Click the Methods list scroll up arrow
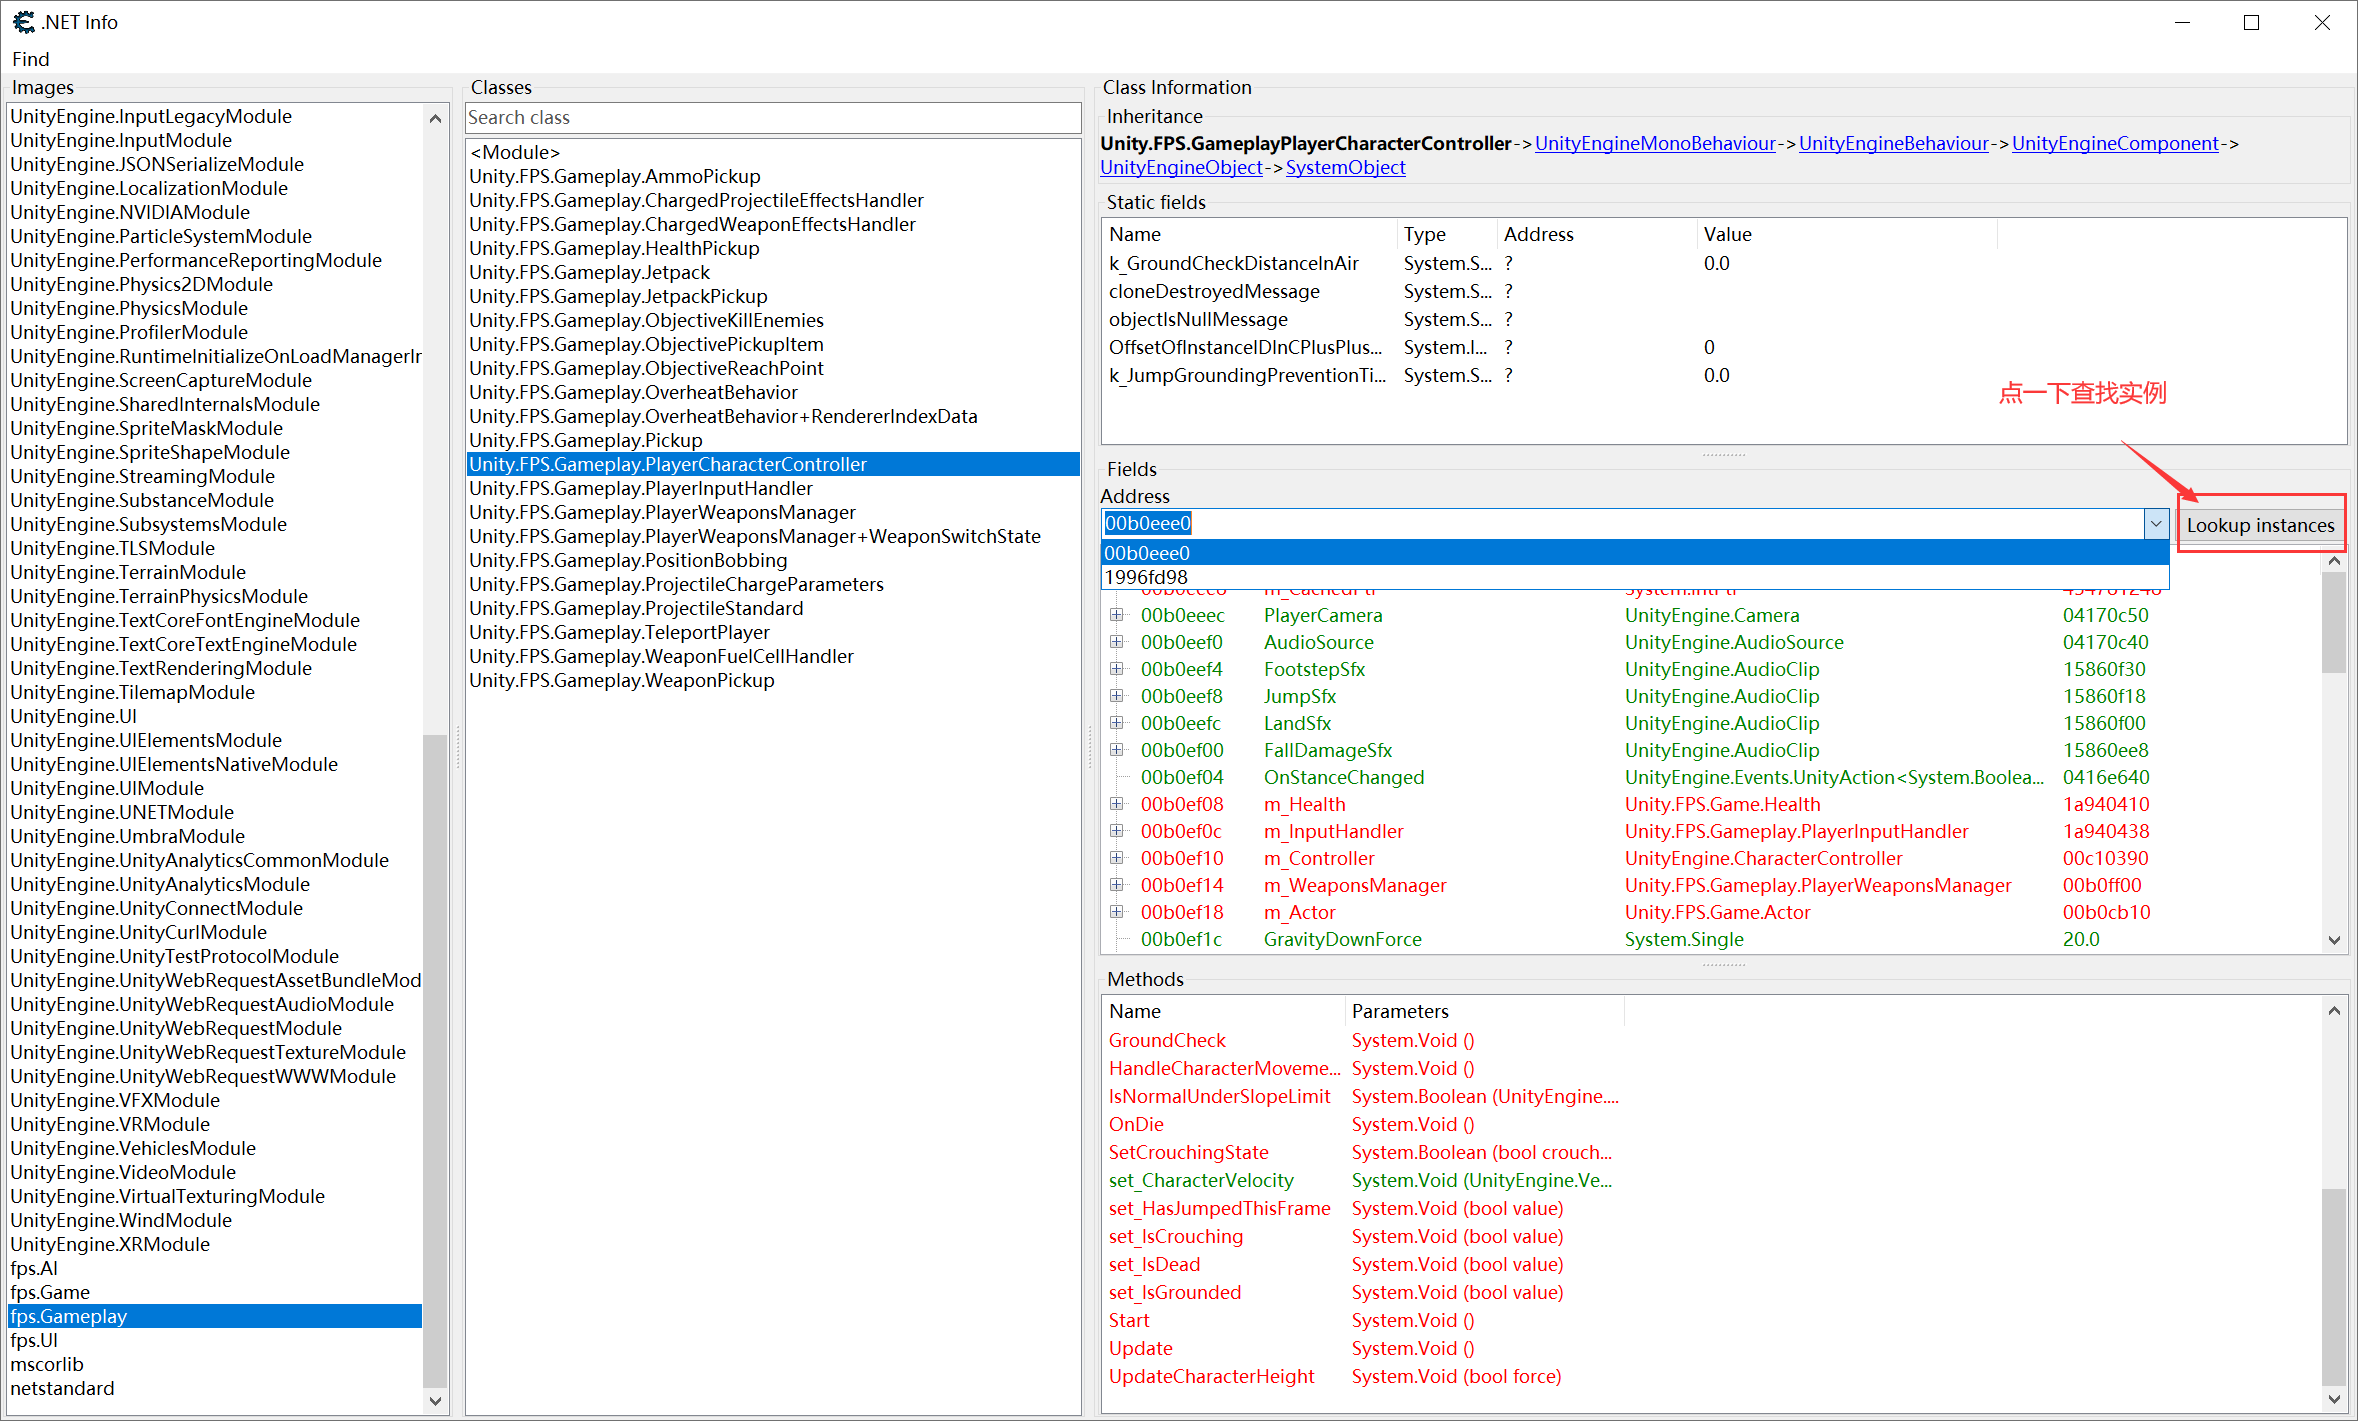The width and height of the screenshot is (2358, 1421). click(2334, 1010)
